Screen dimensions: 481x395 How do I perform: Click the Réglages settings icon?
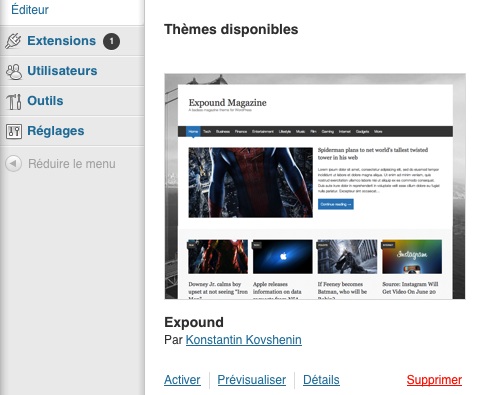pos(14,131)
